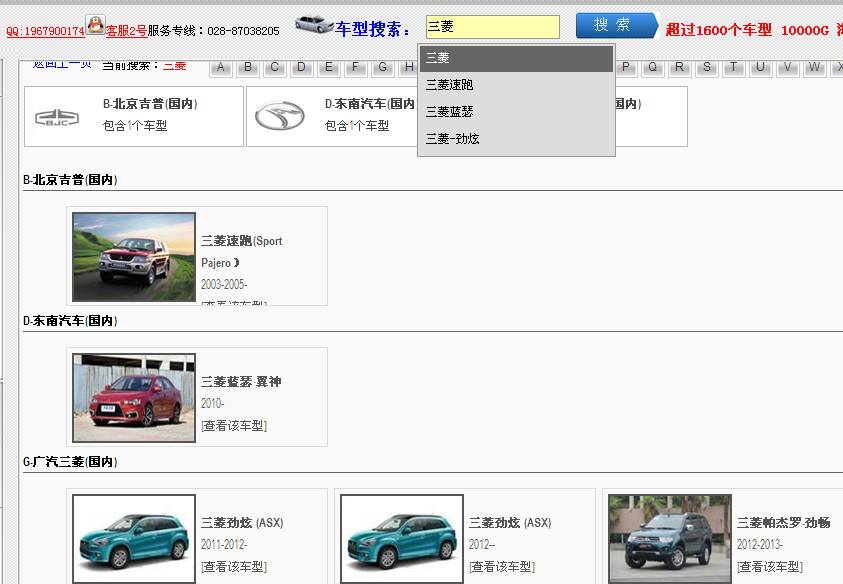843x584 pixels.
Task: Click the 服务专线 028-87038205 phone text
Action: [213, 31]
